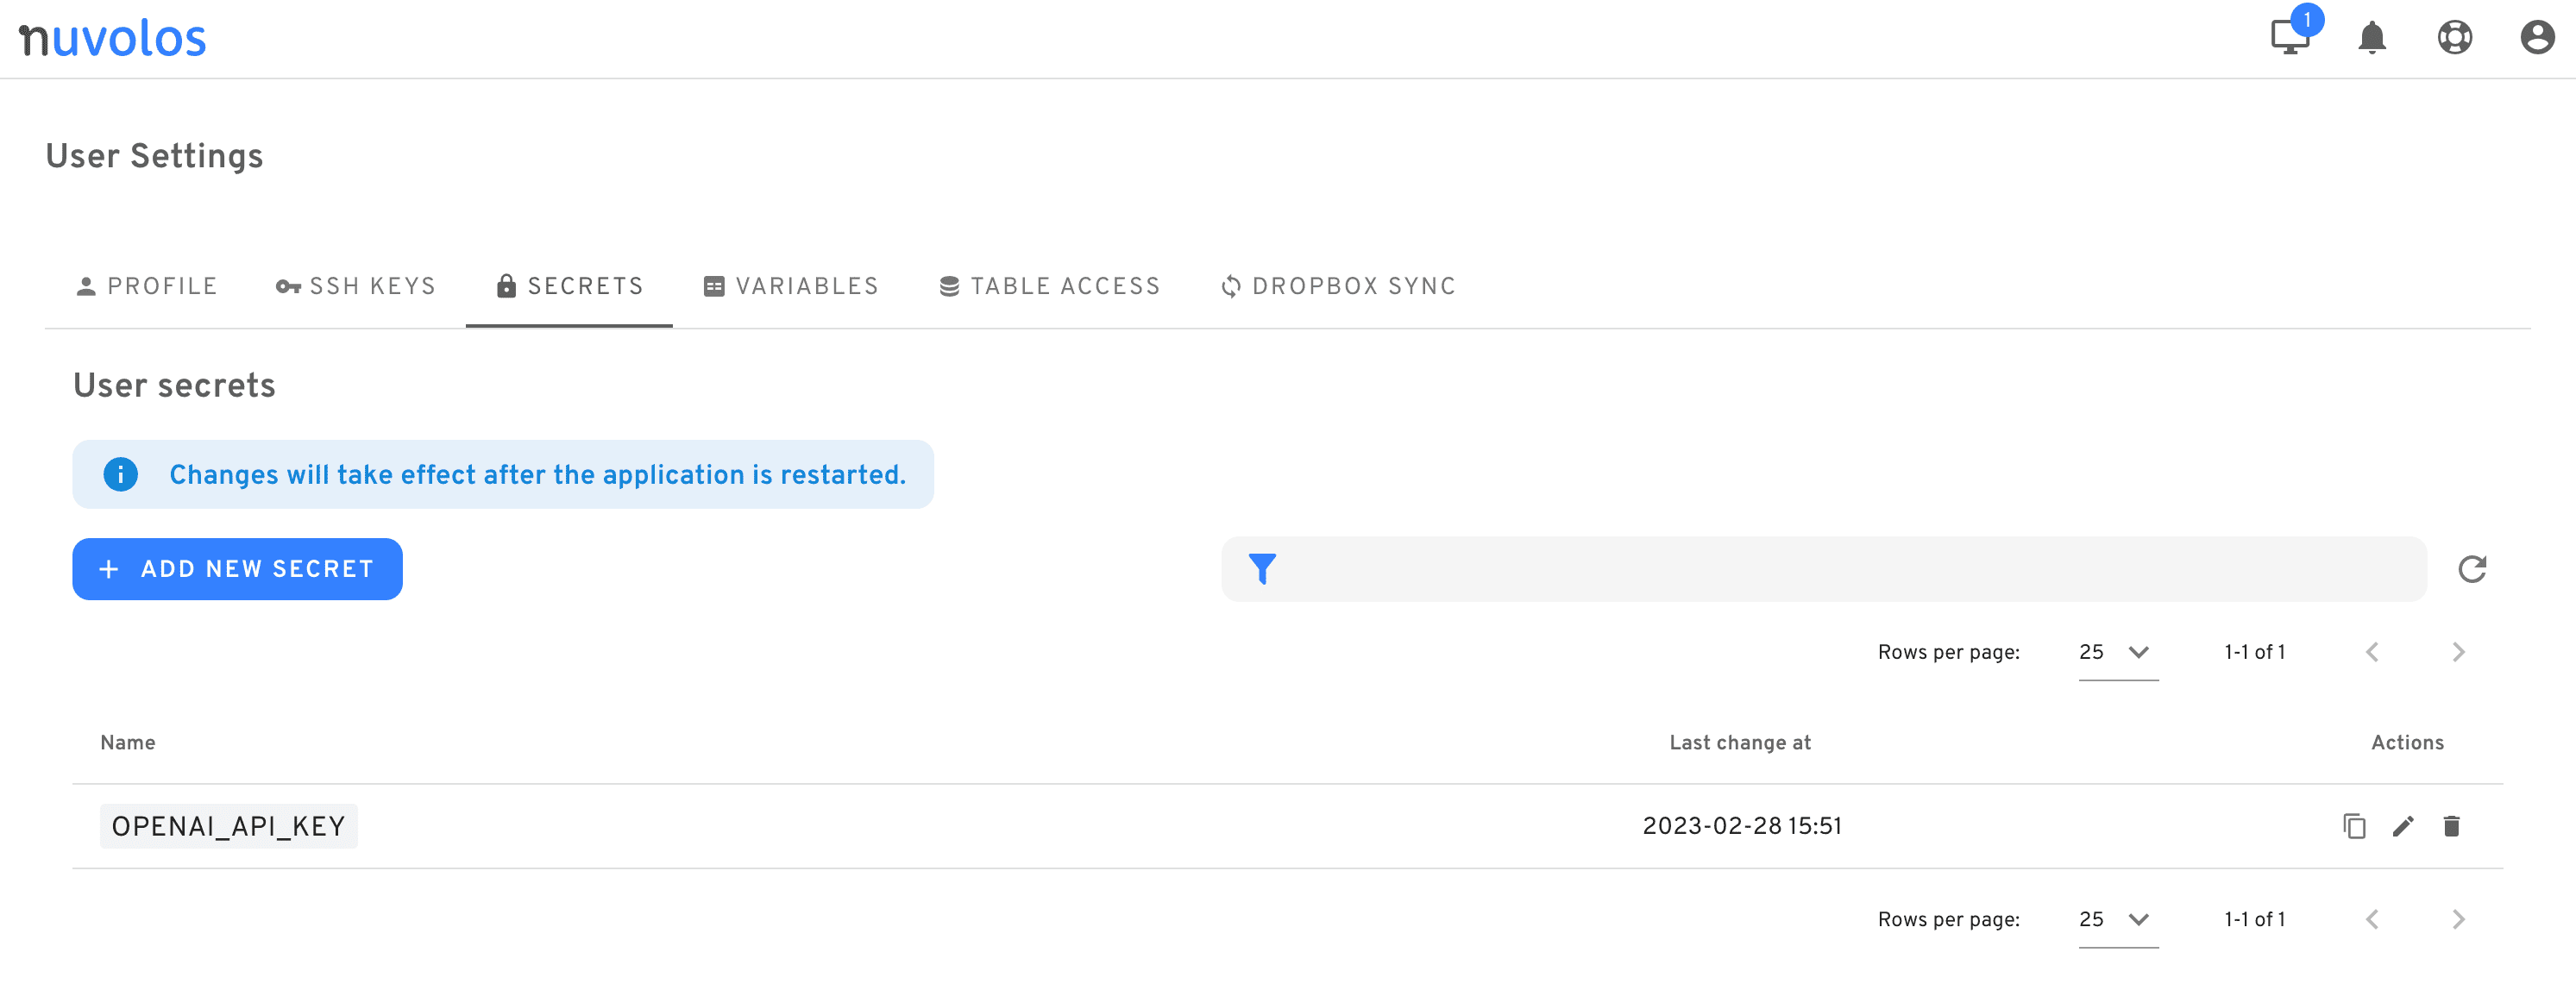Edit the OPENAI_API_KEY secret
Image resolution: width=2576 pixels, height=990 pixels.
point(2403,826)
